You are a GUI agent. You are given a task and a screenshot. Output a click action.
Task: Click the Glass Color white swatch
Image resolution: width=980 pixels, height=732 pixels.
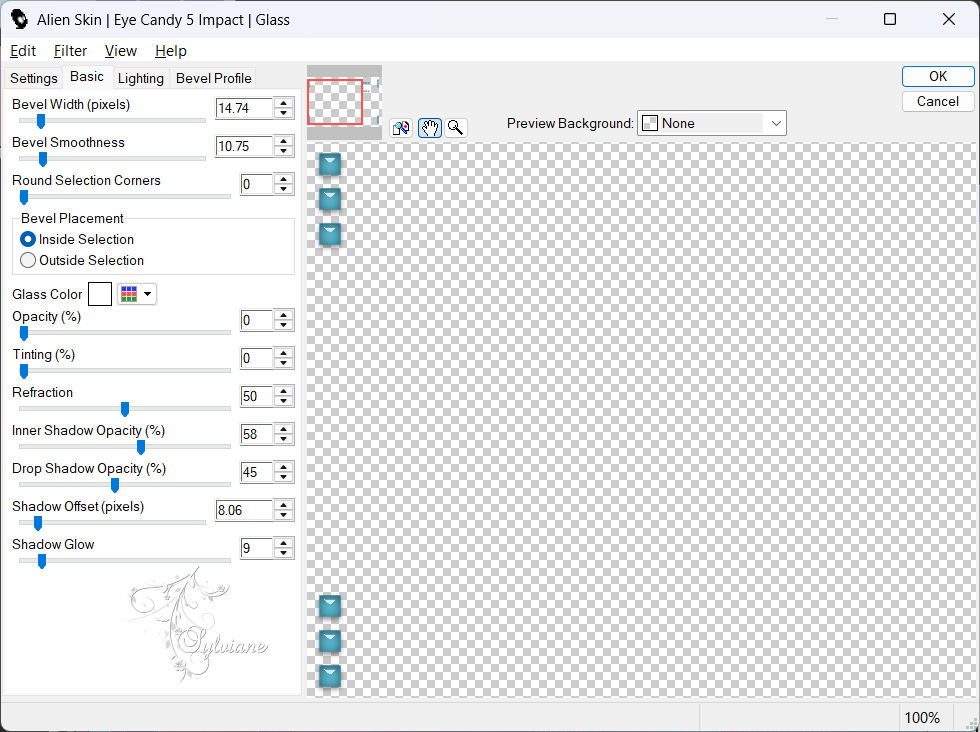(x=100, y=294)
